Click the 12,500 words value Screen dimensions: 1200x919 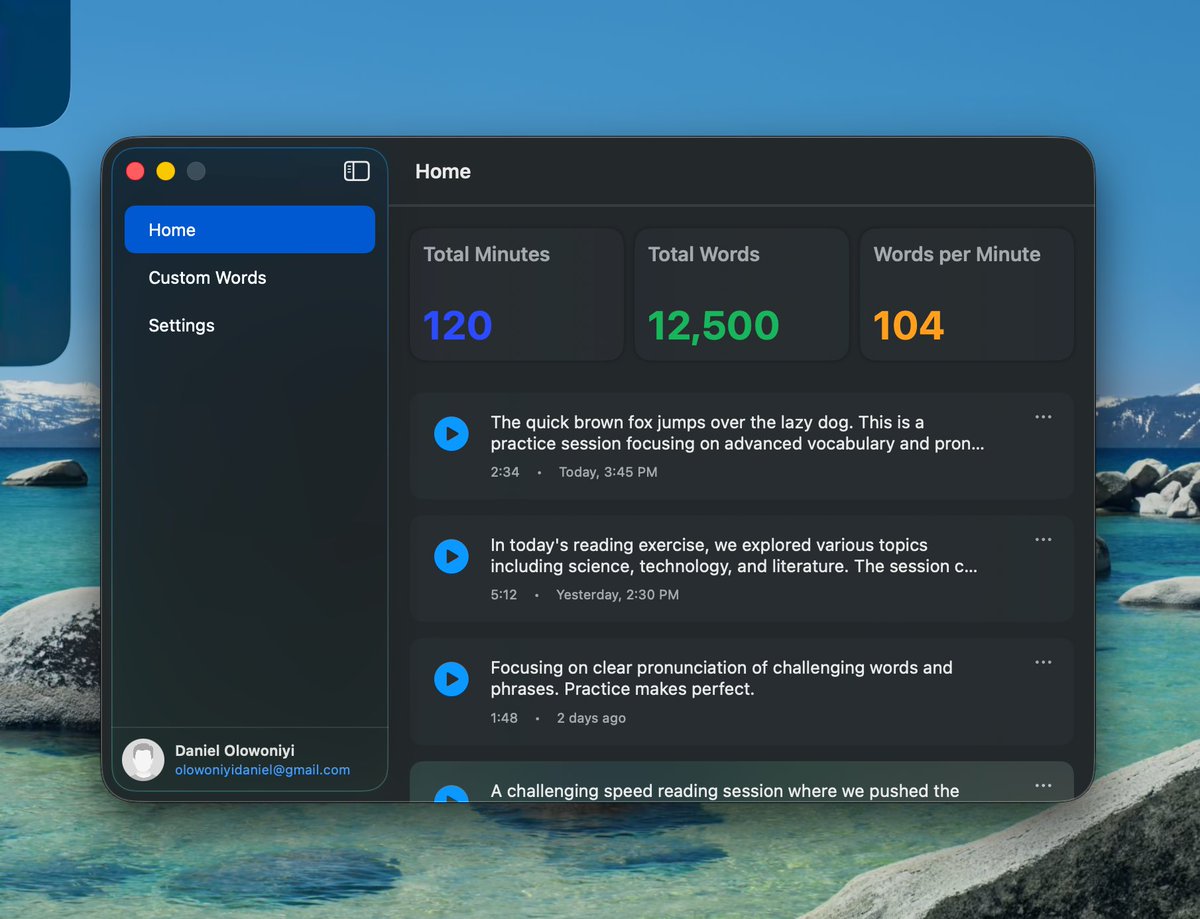713,326
